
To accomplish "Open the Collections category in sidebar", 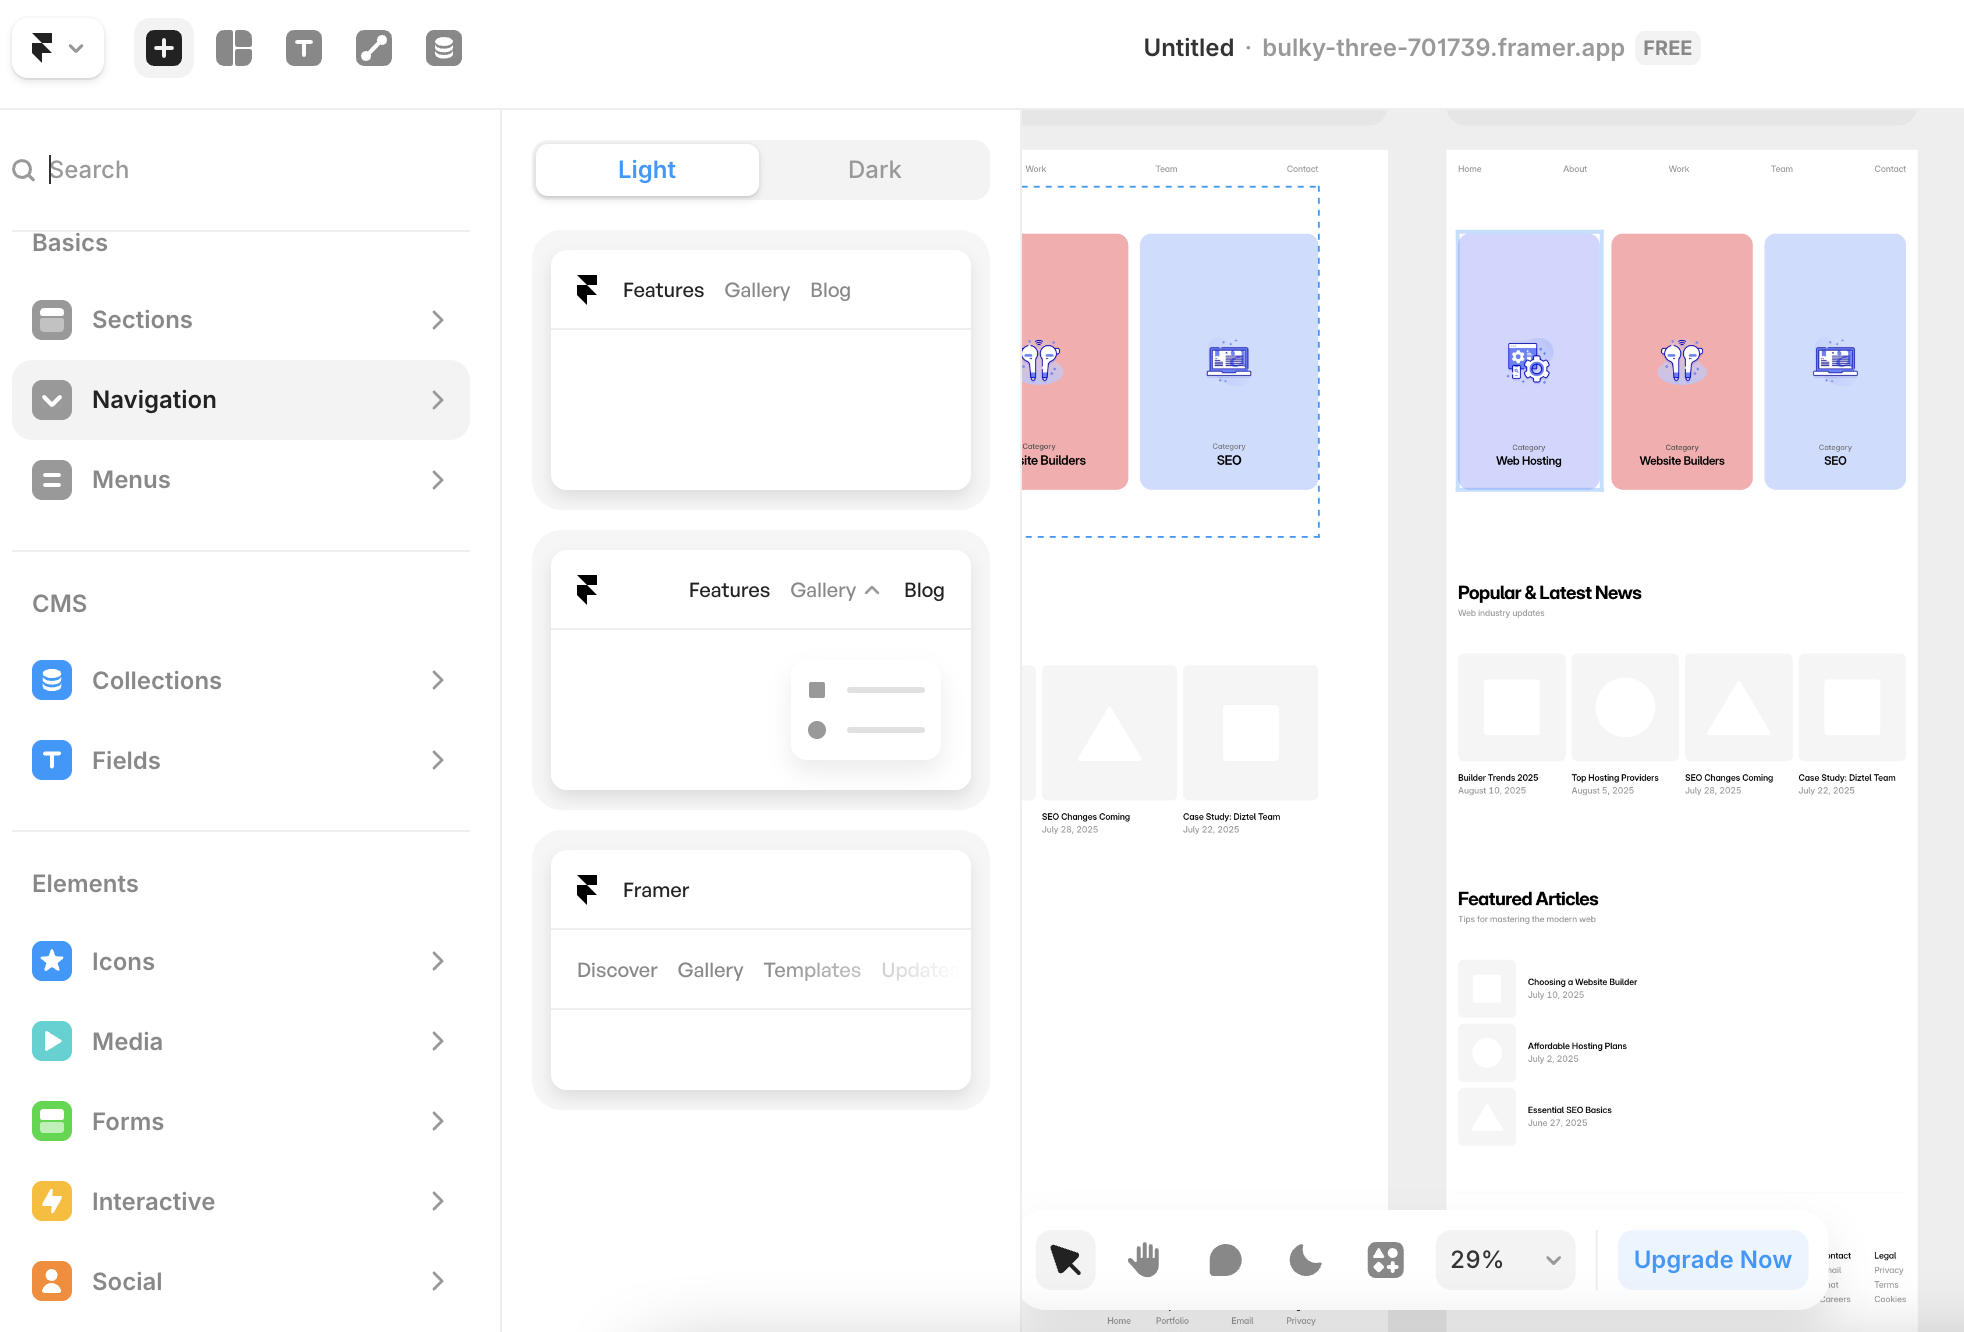I will point(240,680).
